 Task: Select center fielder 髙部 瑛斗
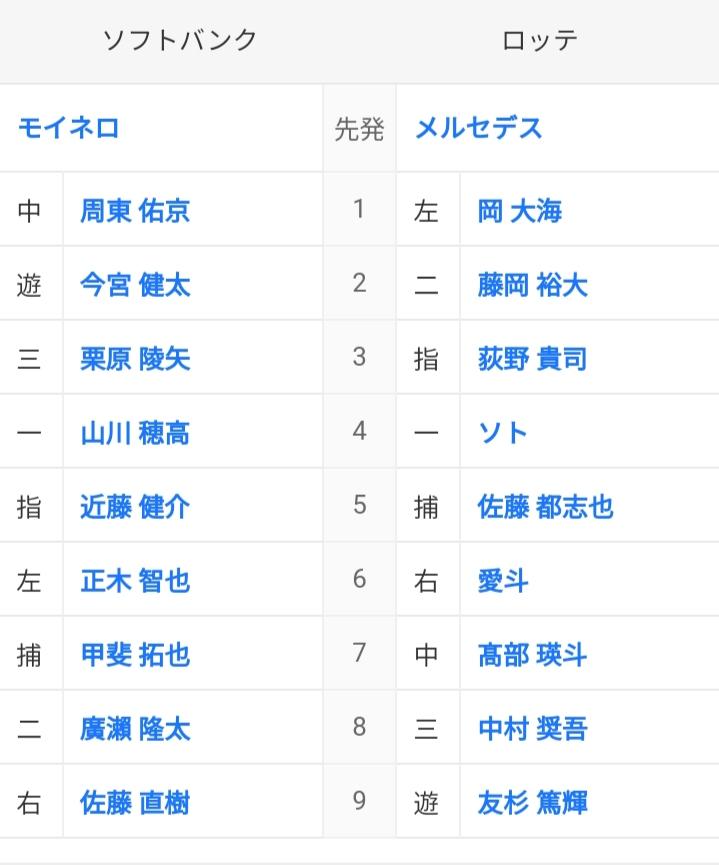pos(532,654)
